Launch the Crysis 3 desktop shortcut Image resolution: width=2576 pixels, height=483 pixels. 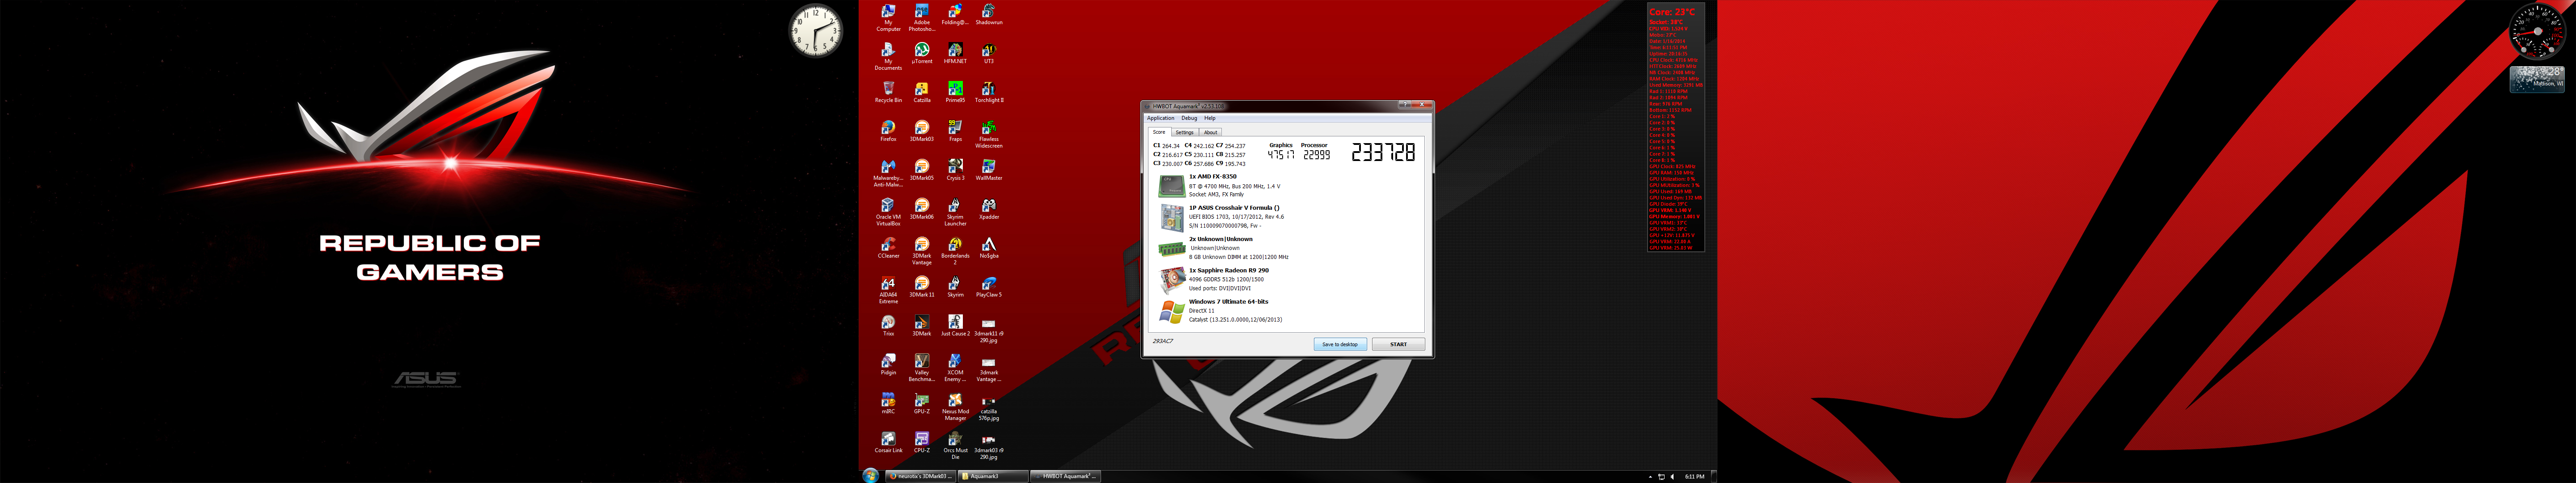955,171
